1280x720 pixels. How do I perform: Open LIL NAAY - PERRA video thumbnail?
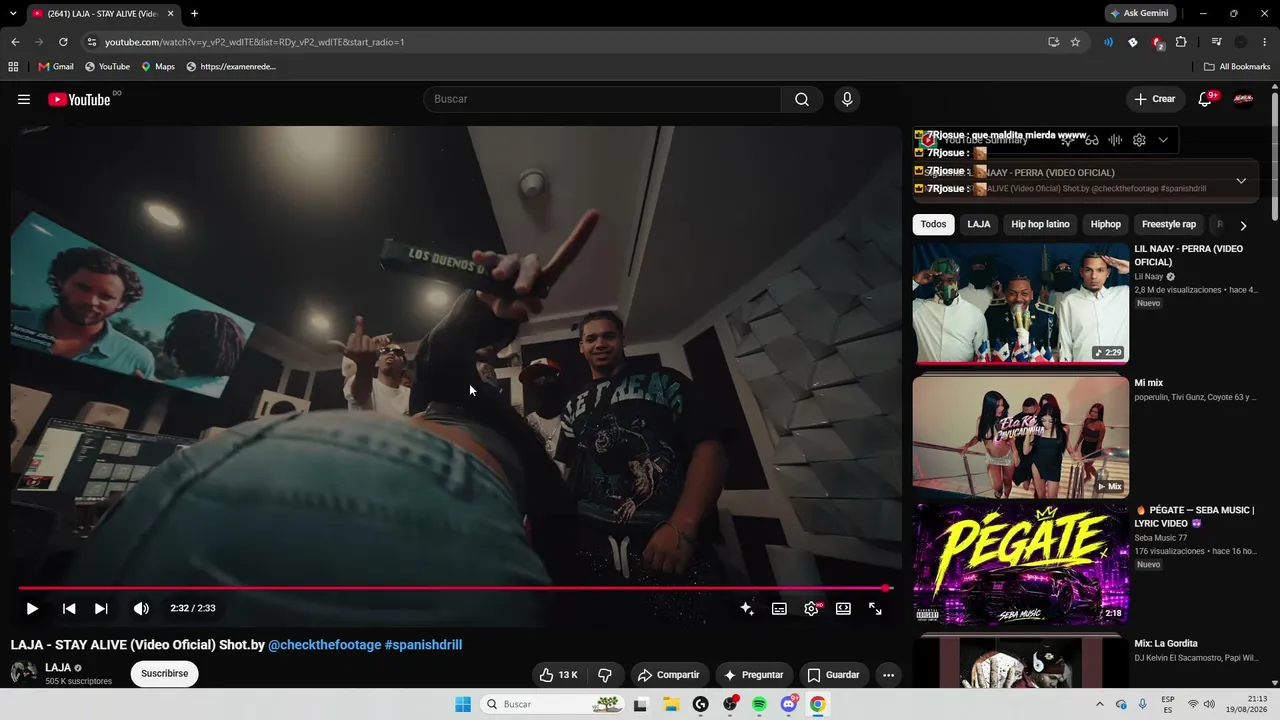tap(1021, 303)
